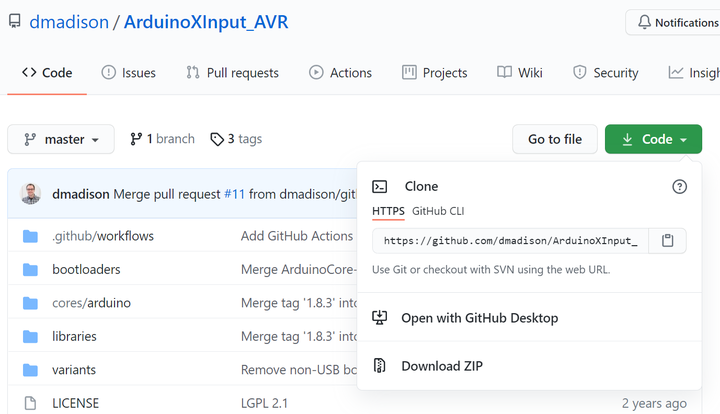Open the cores/arduino folder
Image resolution: width=720 pixels, height=414 pixels.
[x=91, y=303]
